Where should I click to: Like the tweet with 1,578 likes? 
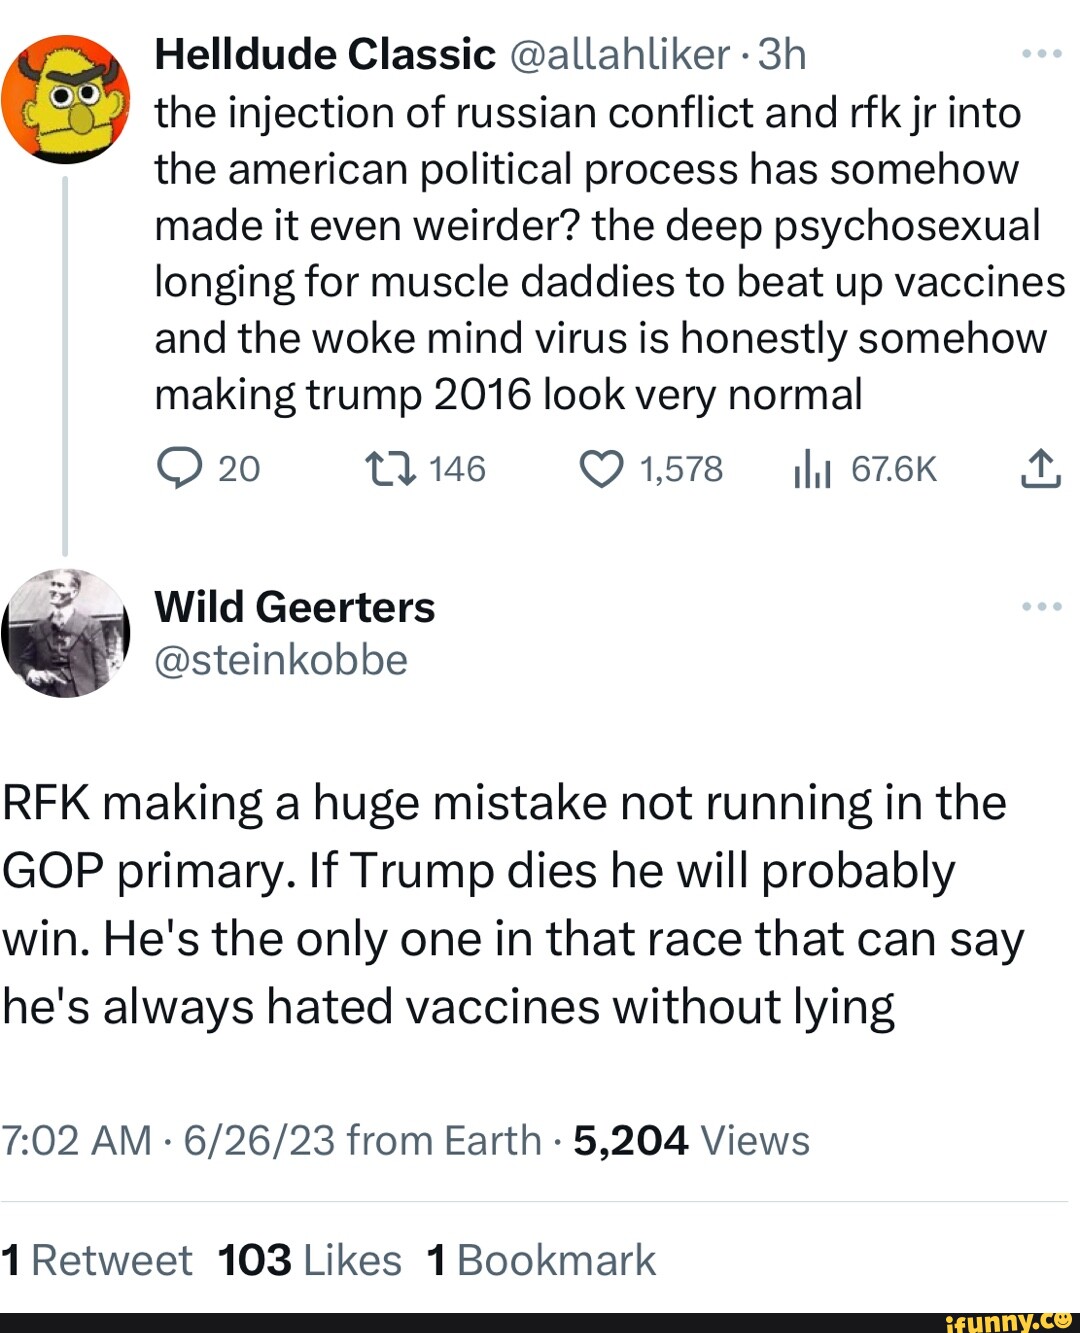(602, 468)
